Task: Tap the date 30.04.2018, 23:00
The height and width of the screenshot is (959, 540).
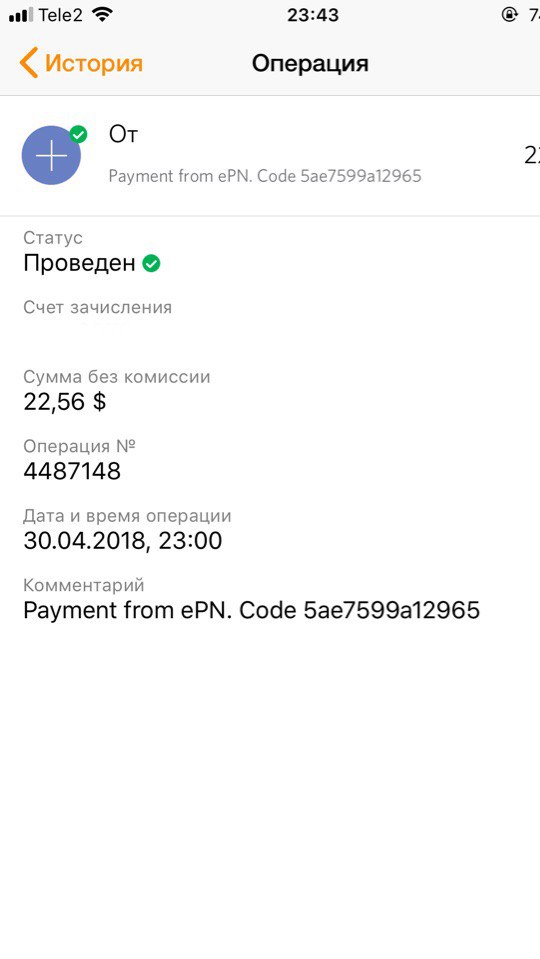Action: click(122, 541)
